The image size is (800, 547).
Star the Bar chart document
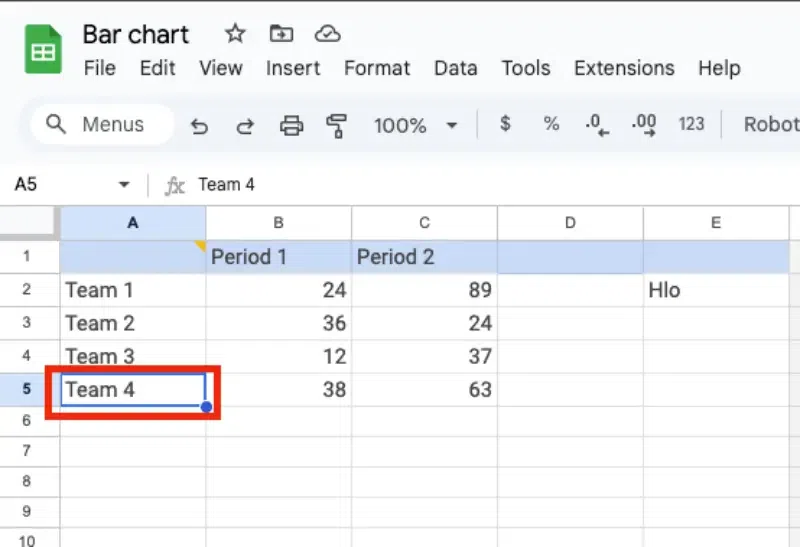tap(235, 34)
